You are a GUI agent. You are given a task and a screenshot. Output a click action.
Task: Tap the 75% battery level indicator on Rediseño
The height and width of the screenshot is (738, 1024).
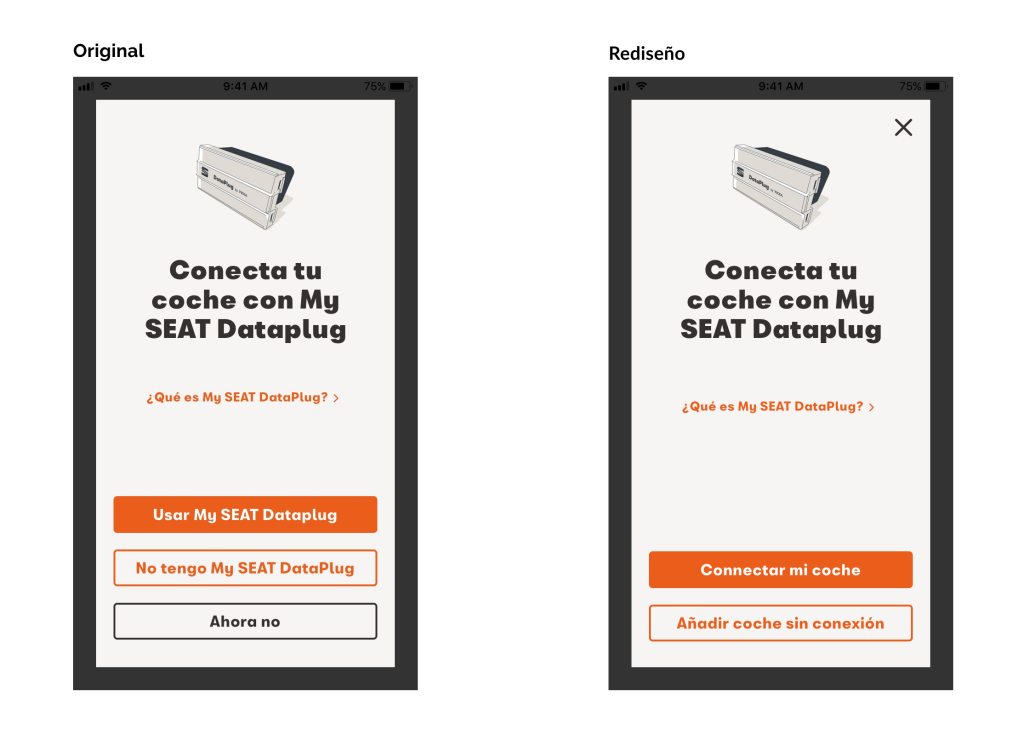[x=909, y=86]
